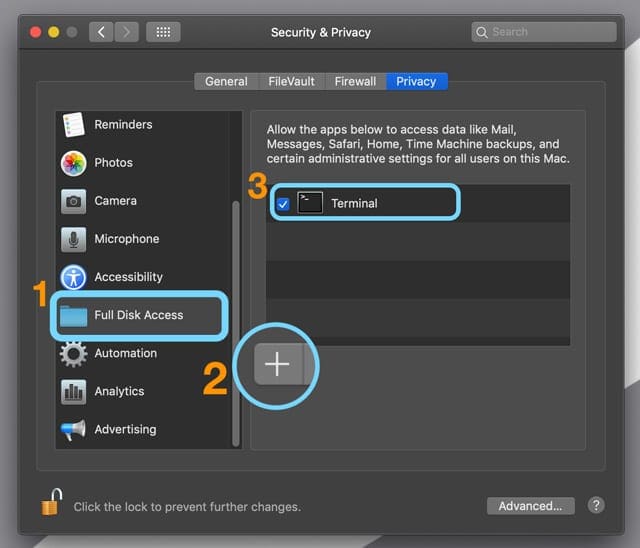Open the Firewall tab
Image resolution: width=640 pixels, height=548 pixels.
point(355,81)
